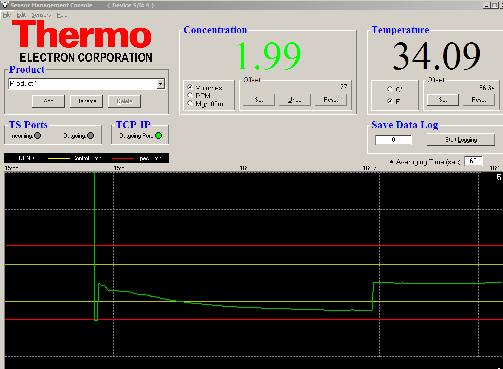The height and width of the screenshot is (369, 503).
Task: Select the PPM concentration unit radio button
Action: pos(190,95)
